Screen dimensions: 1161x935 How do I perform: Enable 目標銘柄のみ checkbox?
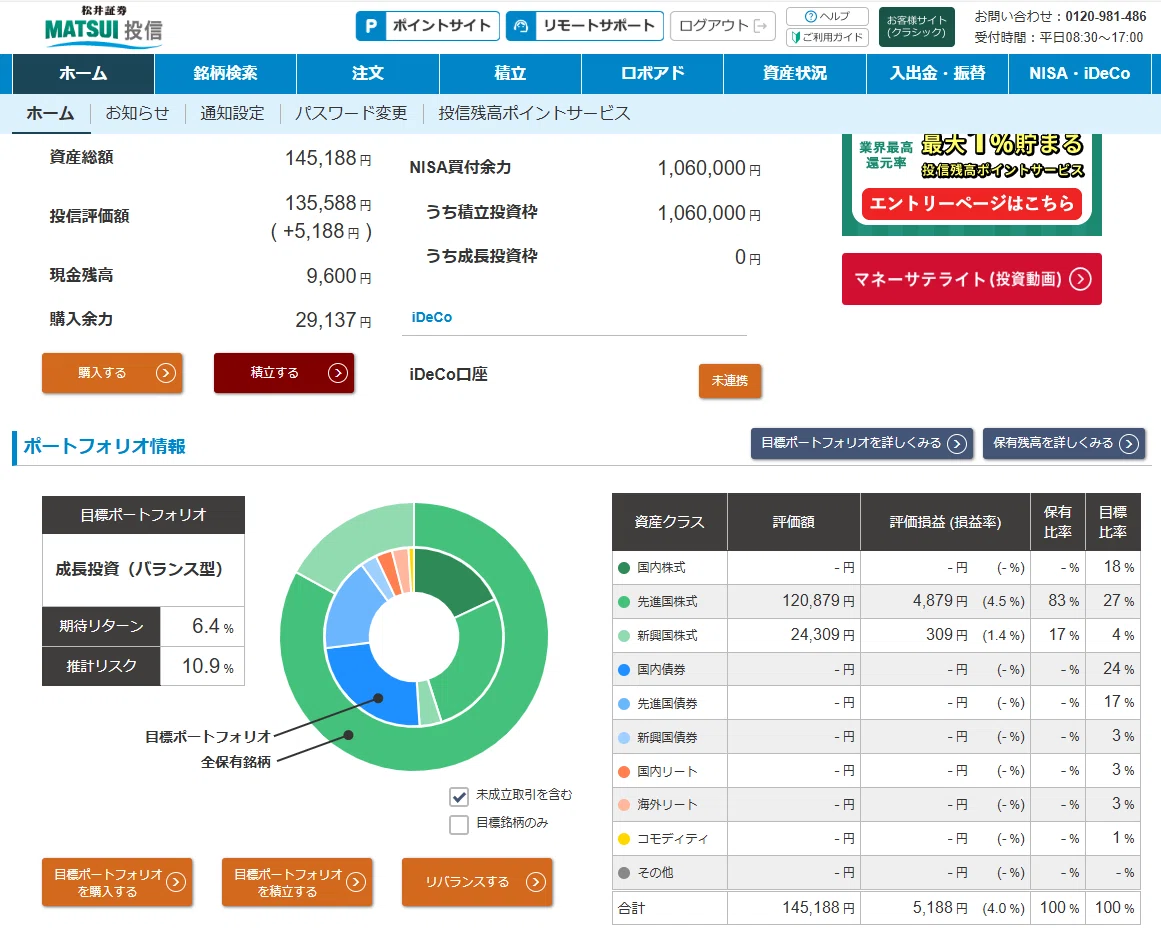(x=459, y=824)
